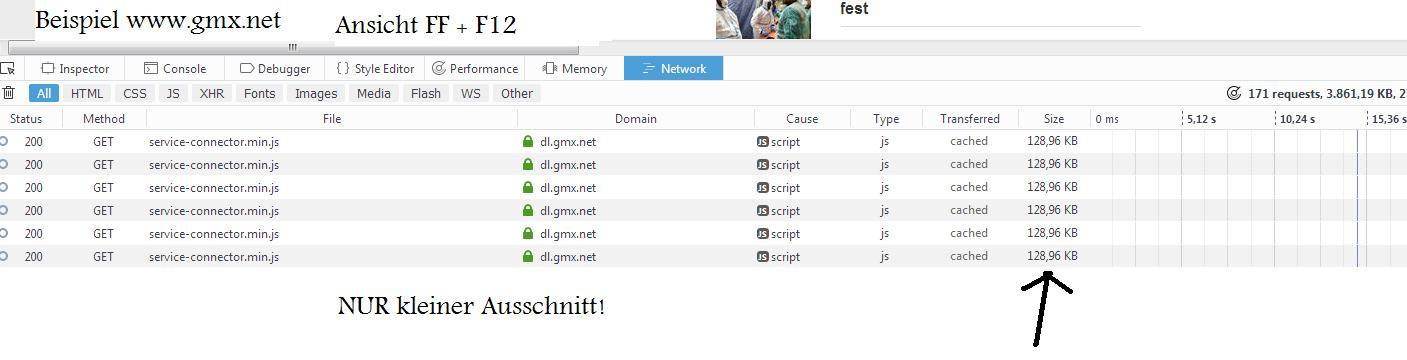Clear network requests with trash icon

click(x=8, y=93)
